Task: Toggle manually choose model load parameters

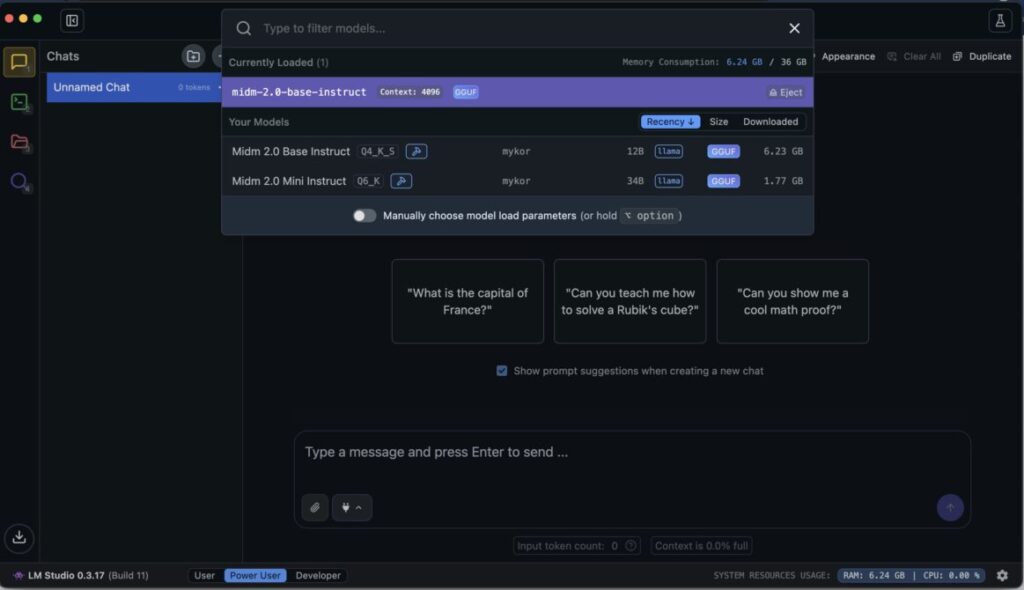Action: tap(364, 216)
